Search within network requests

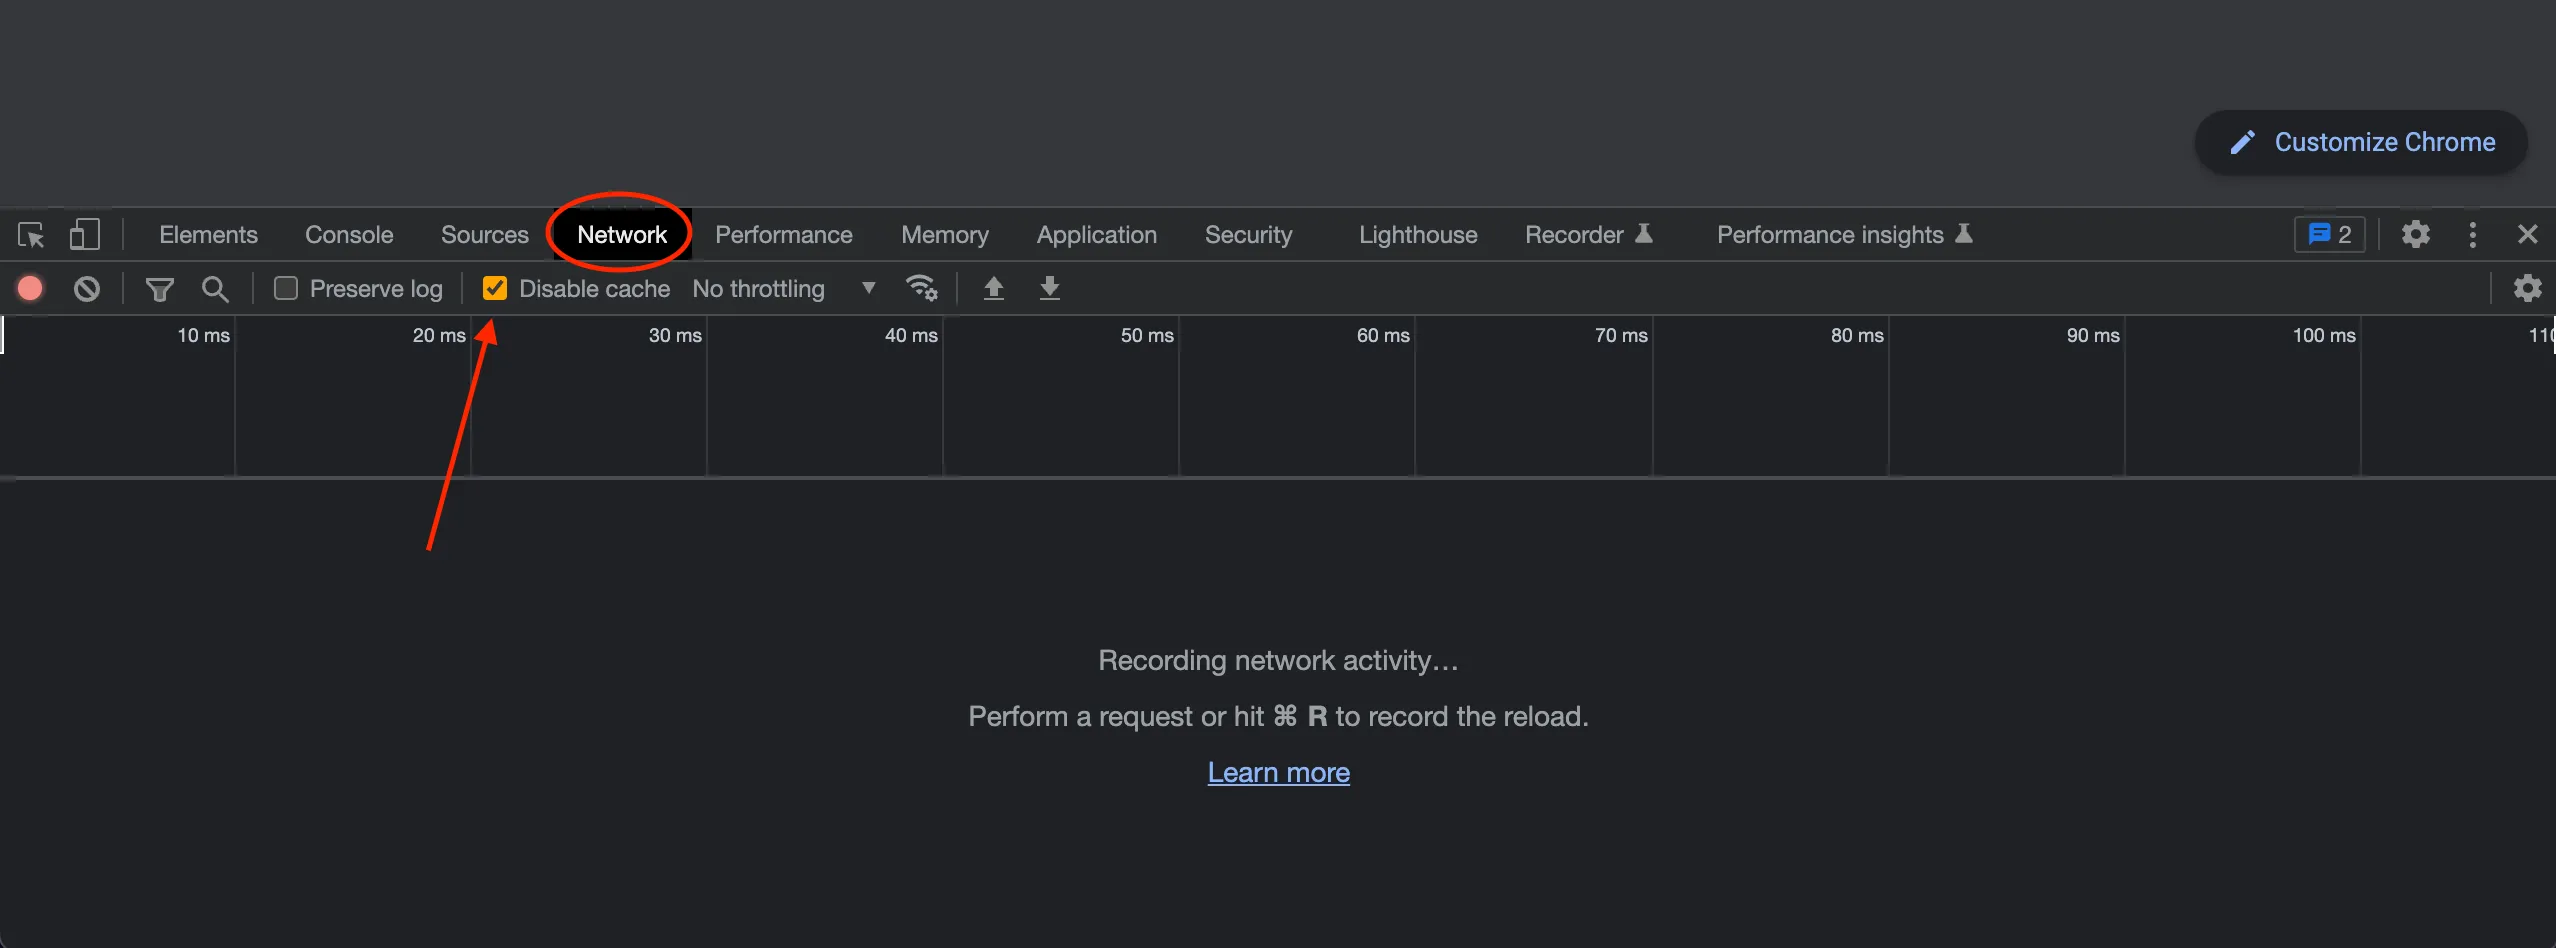[x=215, y=288]
